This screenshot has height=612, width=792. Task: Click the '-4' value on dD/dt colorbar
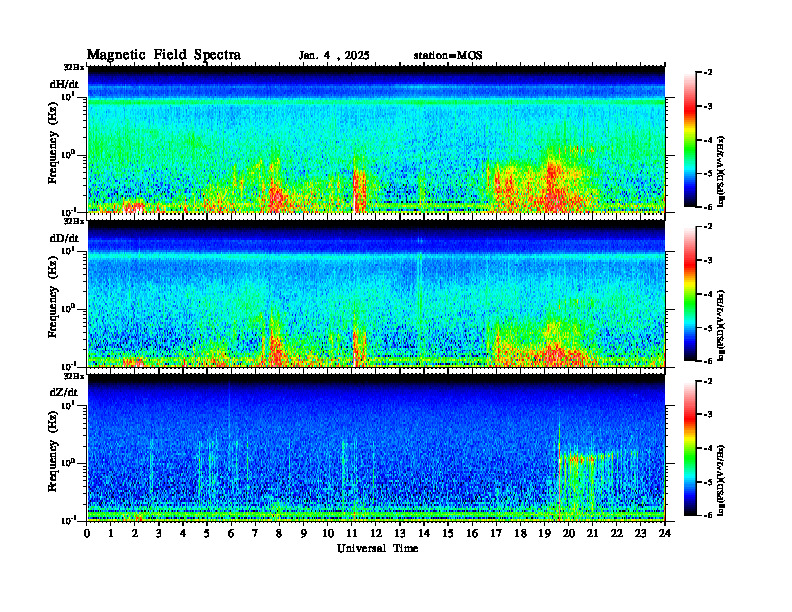(x=708, y=294)
